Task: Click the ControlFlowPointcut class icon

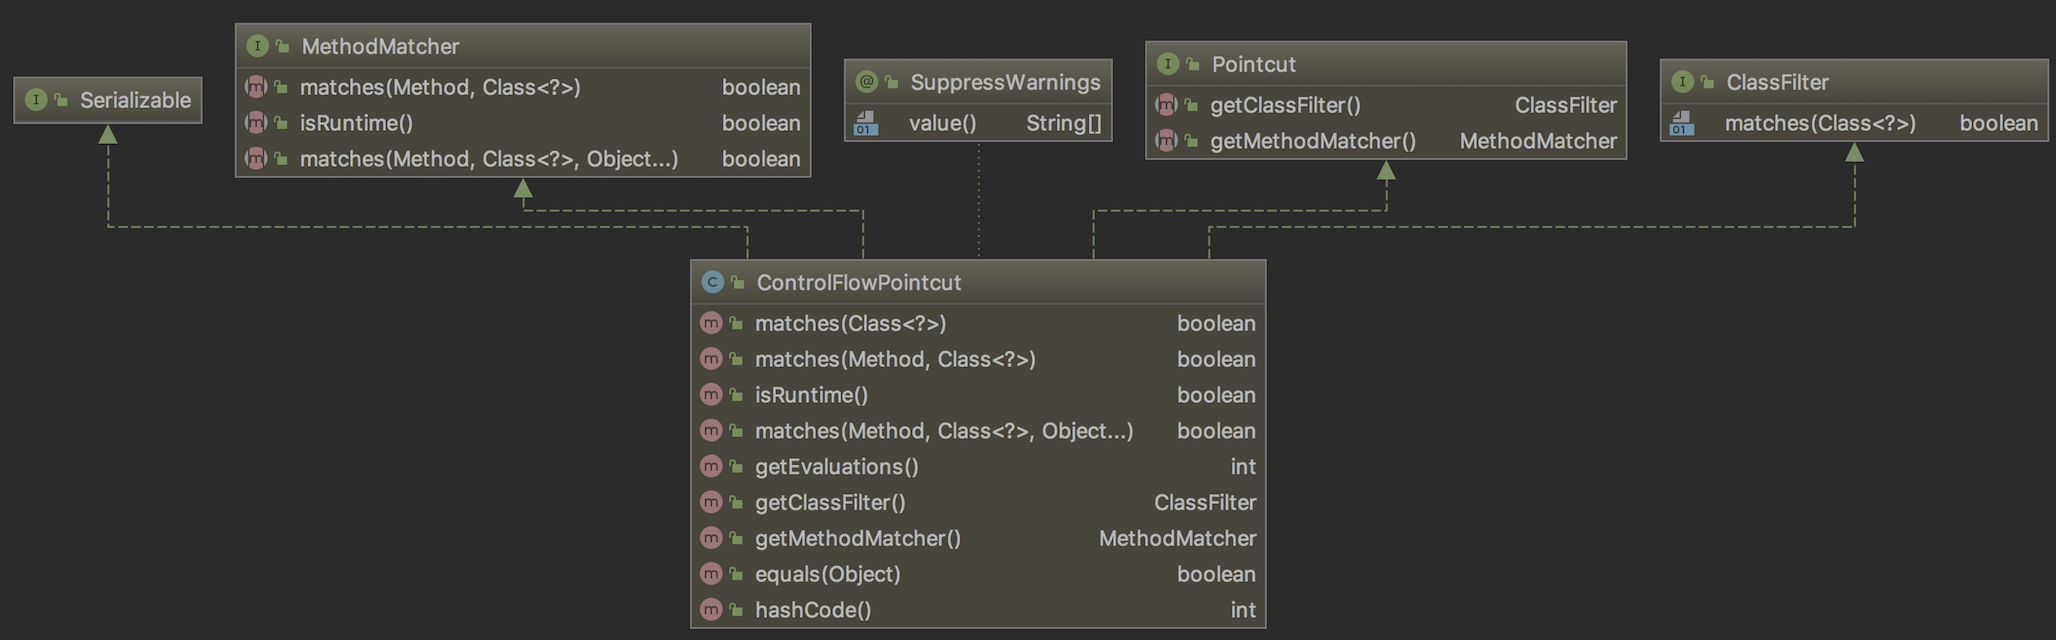Action: 712,282
